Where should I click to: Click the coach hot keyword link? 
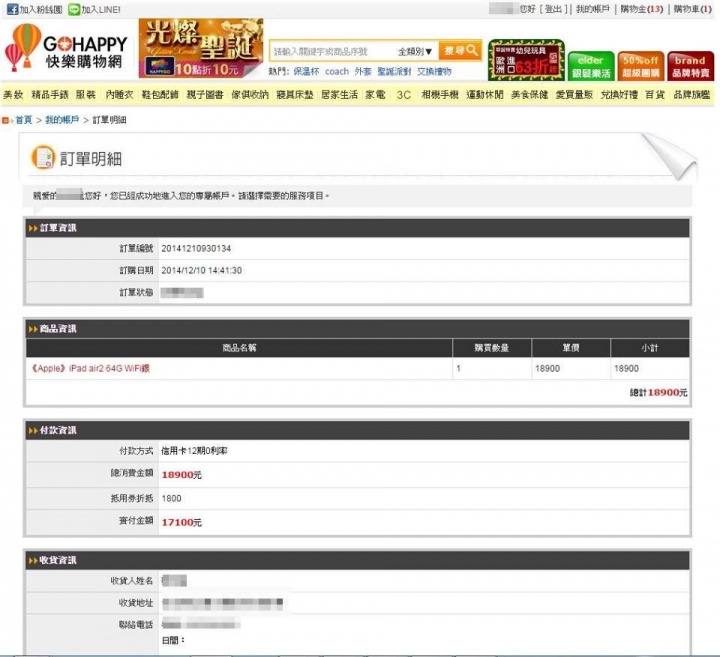click(337, 72)
